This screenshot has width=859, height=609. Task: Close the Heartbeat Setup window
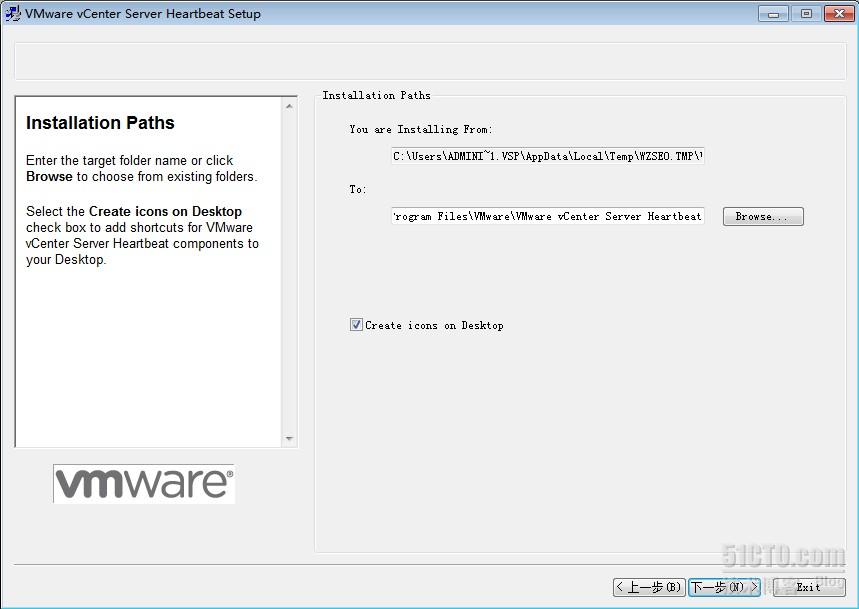(839, 14)
